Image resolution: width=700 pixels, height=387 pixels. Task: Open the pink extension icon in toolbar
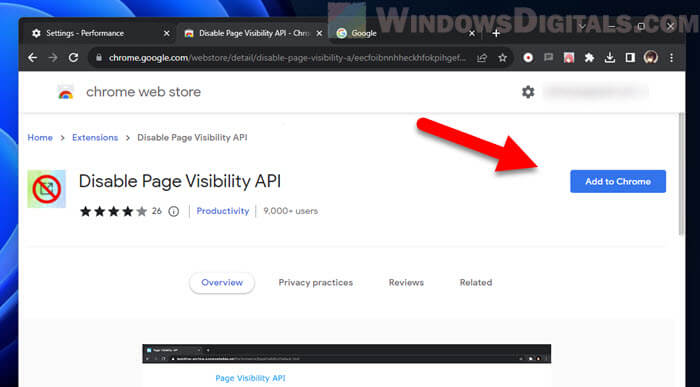click(x=569, y=58)
